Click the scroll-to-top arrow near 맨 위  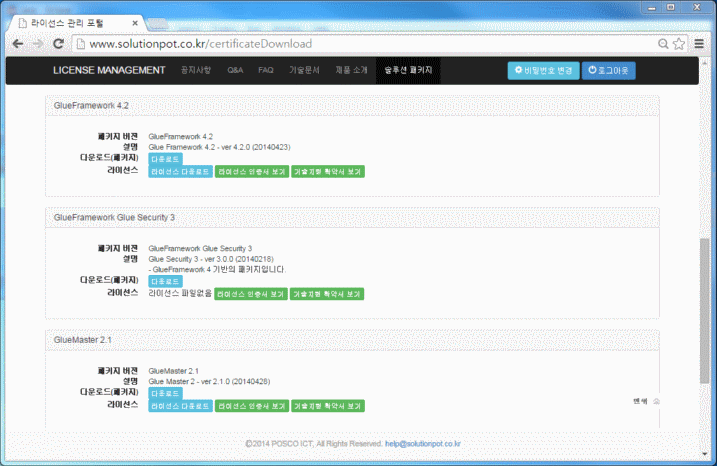point(656,401)
